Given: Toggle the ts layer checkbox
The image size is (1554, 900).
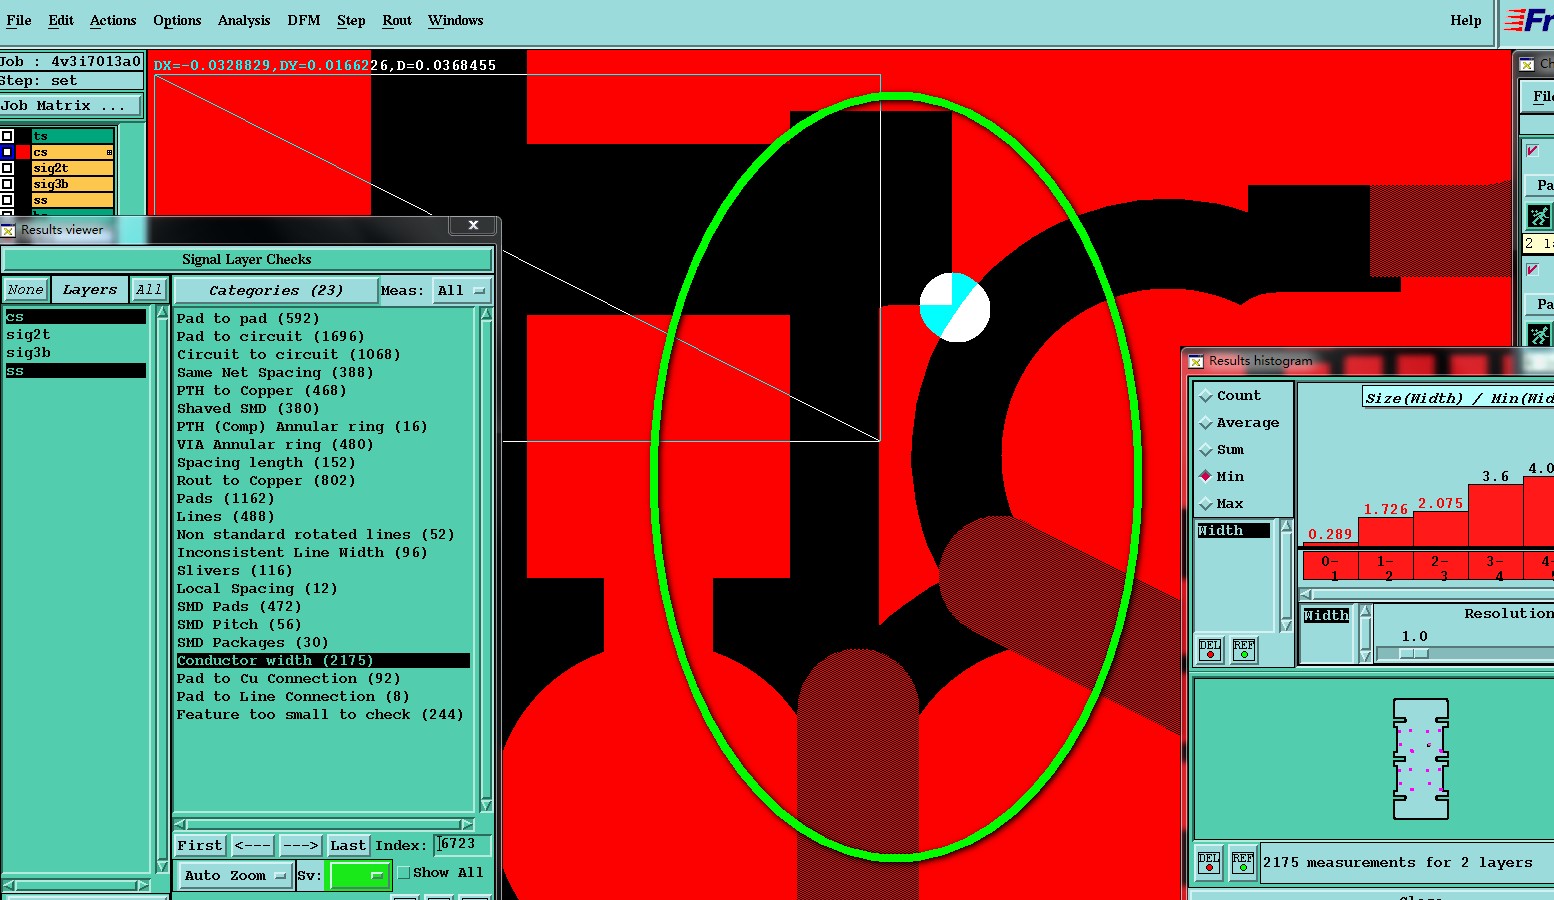Looking at the screenshot, I should tap(7, 136).
